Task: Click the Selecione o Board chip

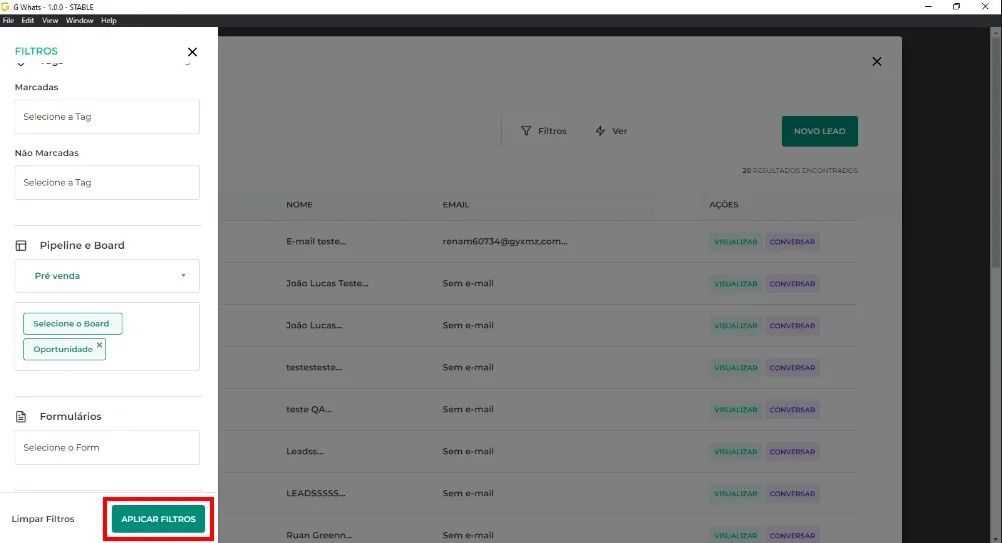Action: (x=73, y=324)
